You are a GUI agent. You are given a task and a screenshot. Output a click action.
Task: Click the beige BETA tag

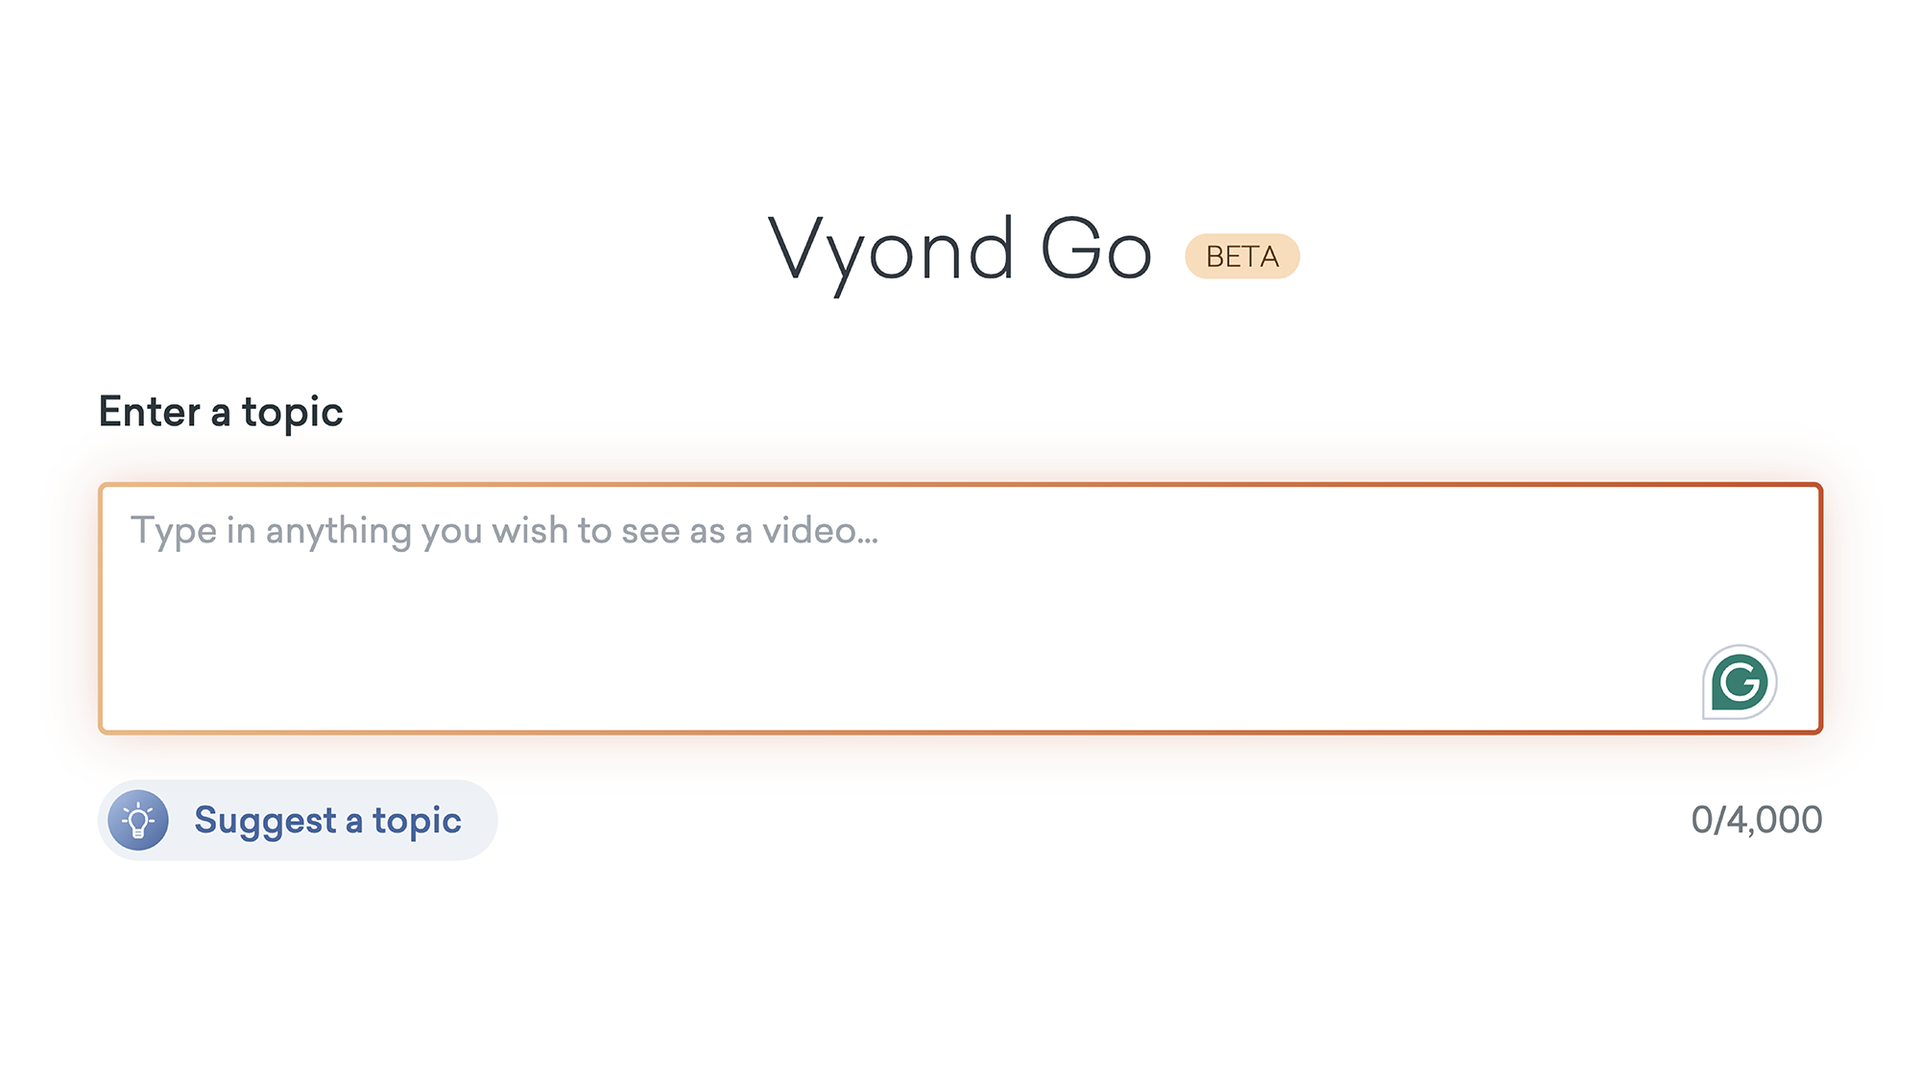pos(1242,257)
